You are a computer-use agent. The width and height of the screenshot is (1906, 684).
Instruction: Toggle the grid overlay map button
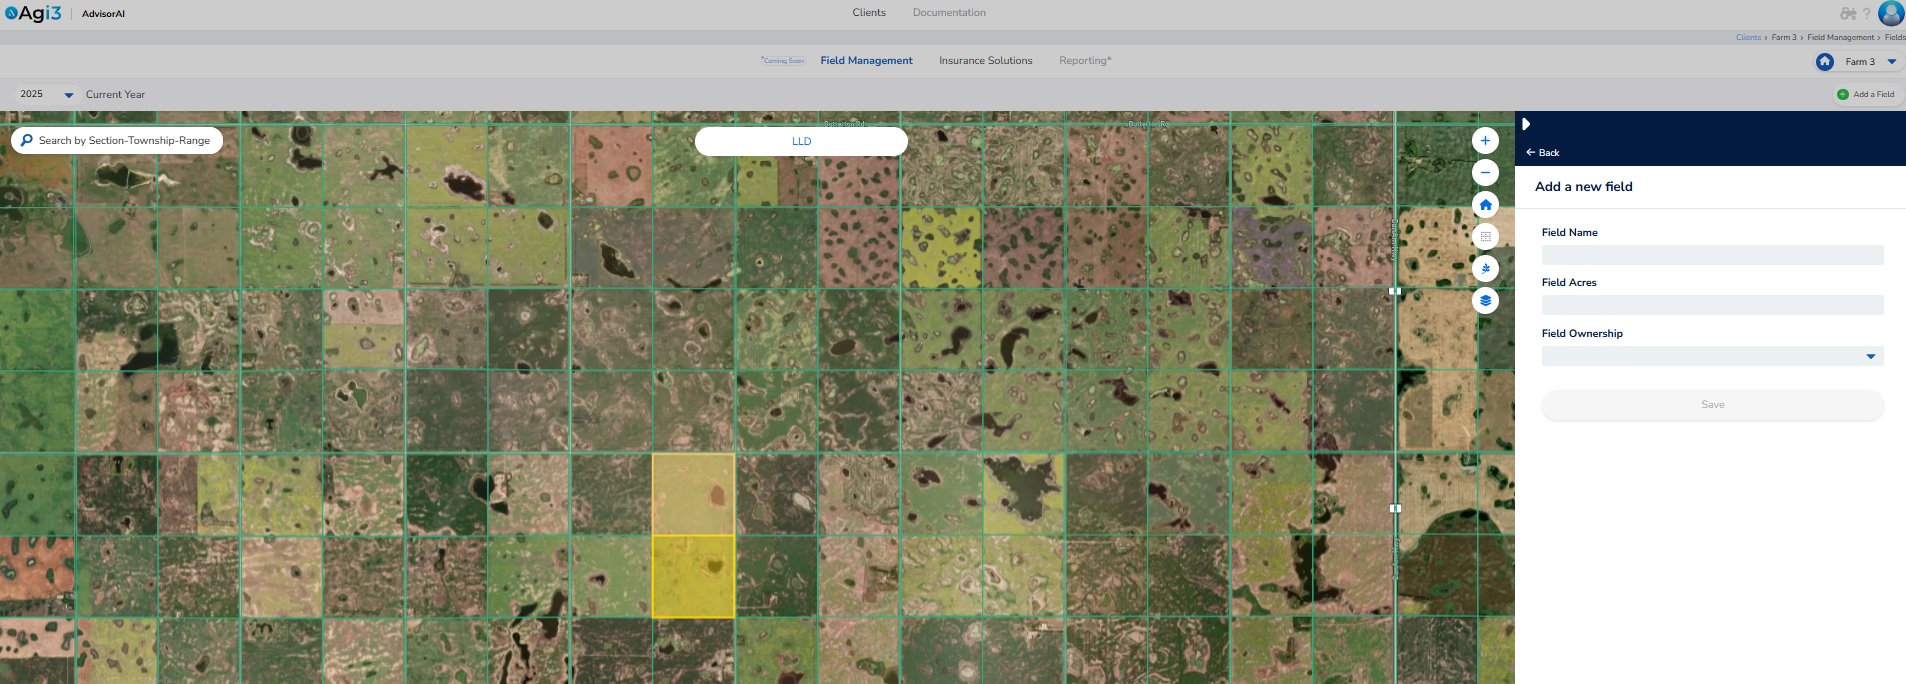coord(1485,237)
